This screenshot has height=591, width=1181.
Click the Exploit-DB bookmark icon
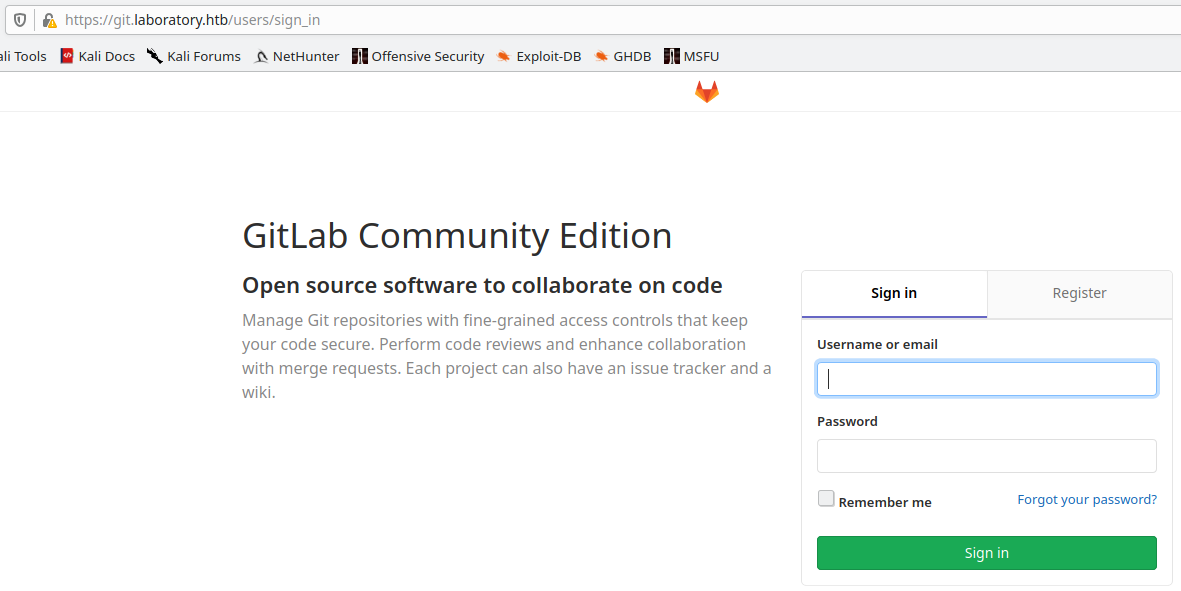click(502, 56)
